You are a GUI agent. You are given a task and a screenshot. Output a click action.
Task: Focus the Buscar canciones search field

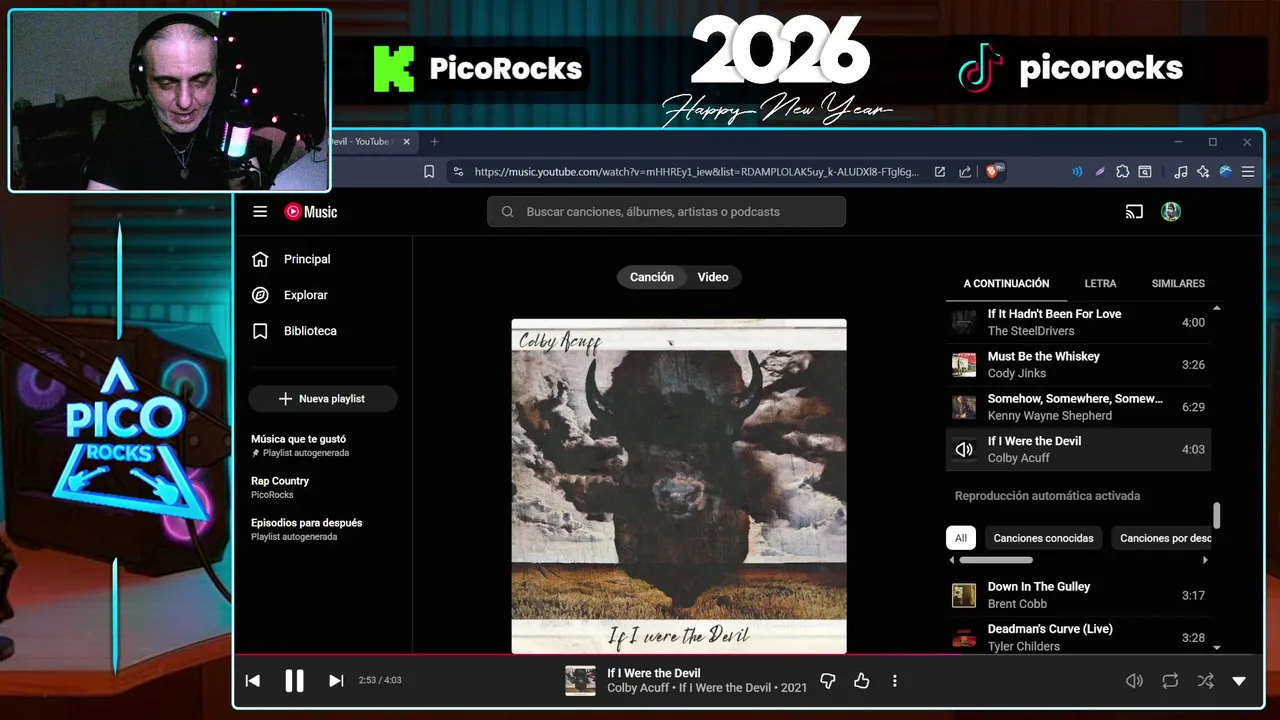[x=666, y=212]
